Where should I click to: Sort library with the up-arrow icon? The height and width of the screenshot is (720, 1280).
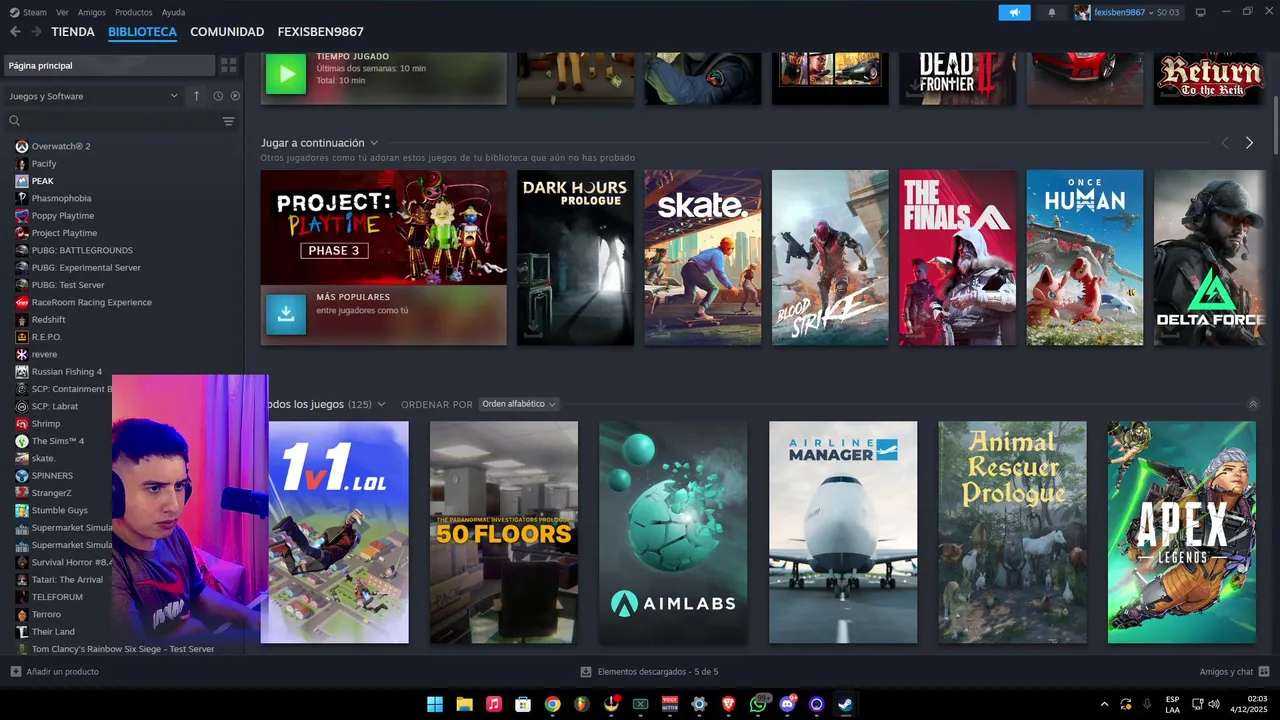[197, 96]
